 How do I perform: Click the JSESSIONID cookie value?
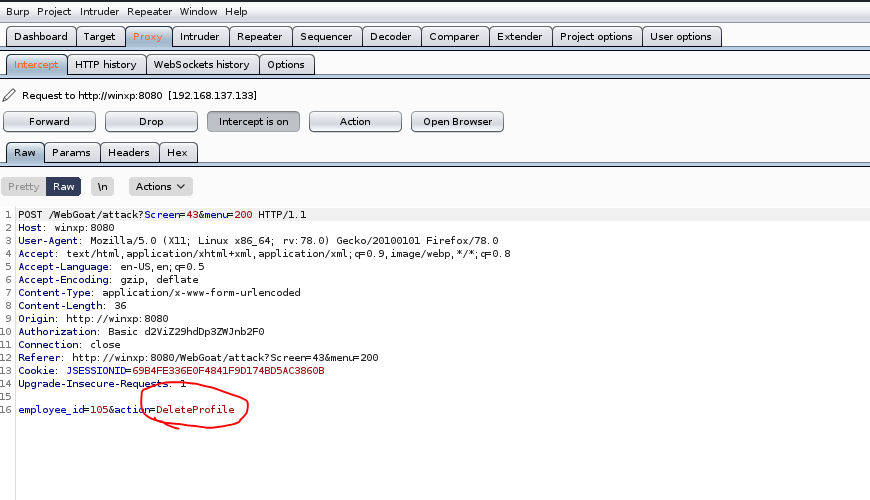[228, 371]
